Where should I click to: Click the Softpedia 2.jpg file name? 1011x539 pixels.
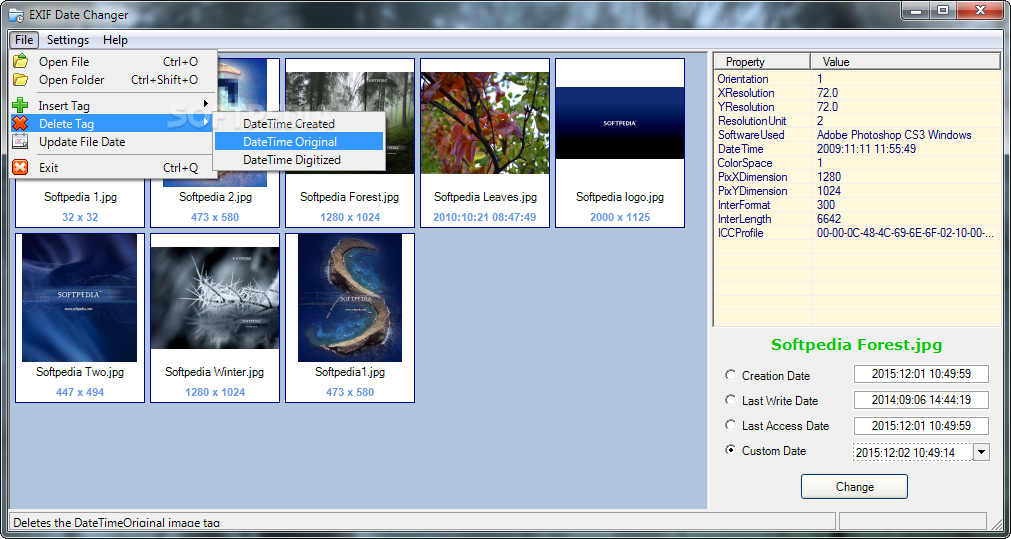pos(215,197)
